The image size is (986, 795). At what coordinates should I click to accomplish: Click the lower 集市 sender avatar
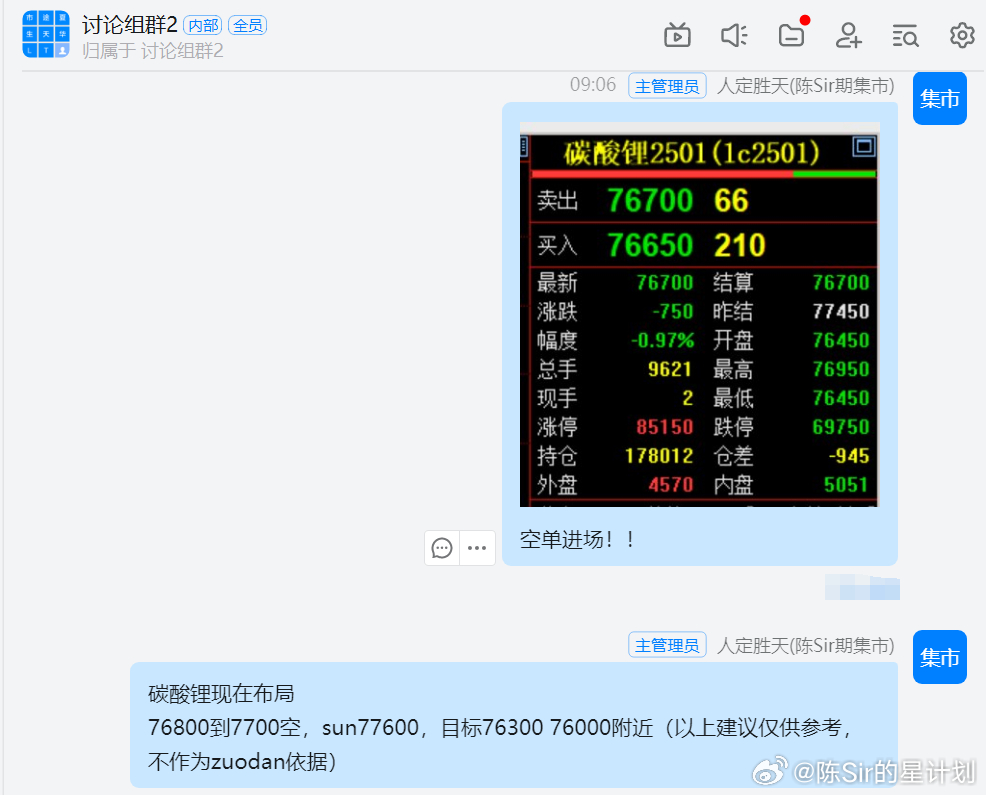[939, 657]
